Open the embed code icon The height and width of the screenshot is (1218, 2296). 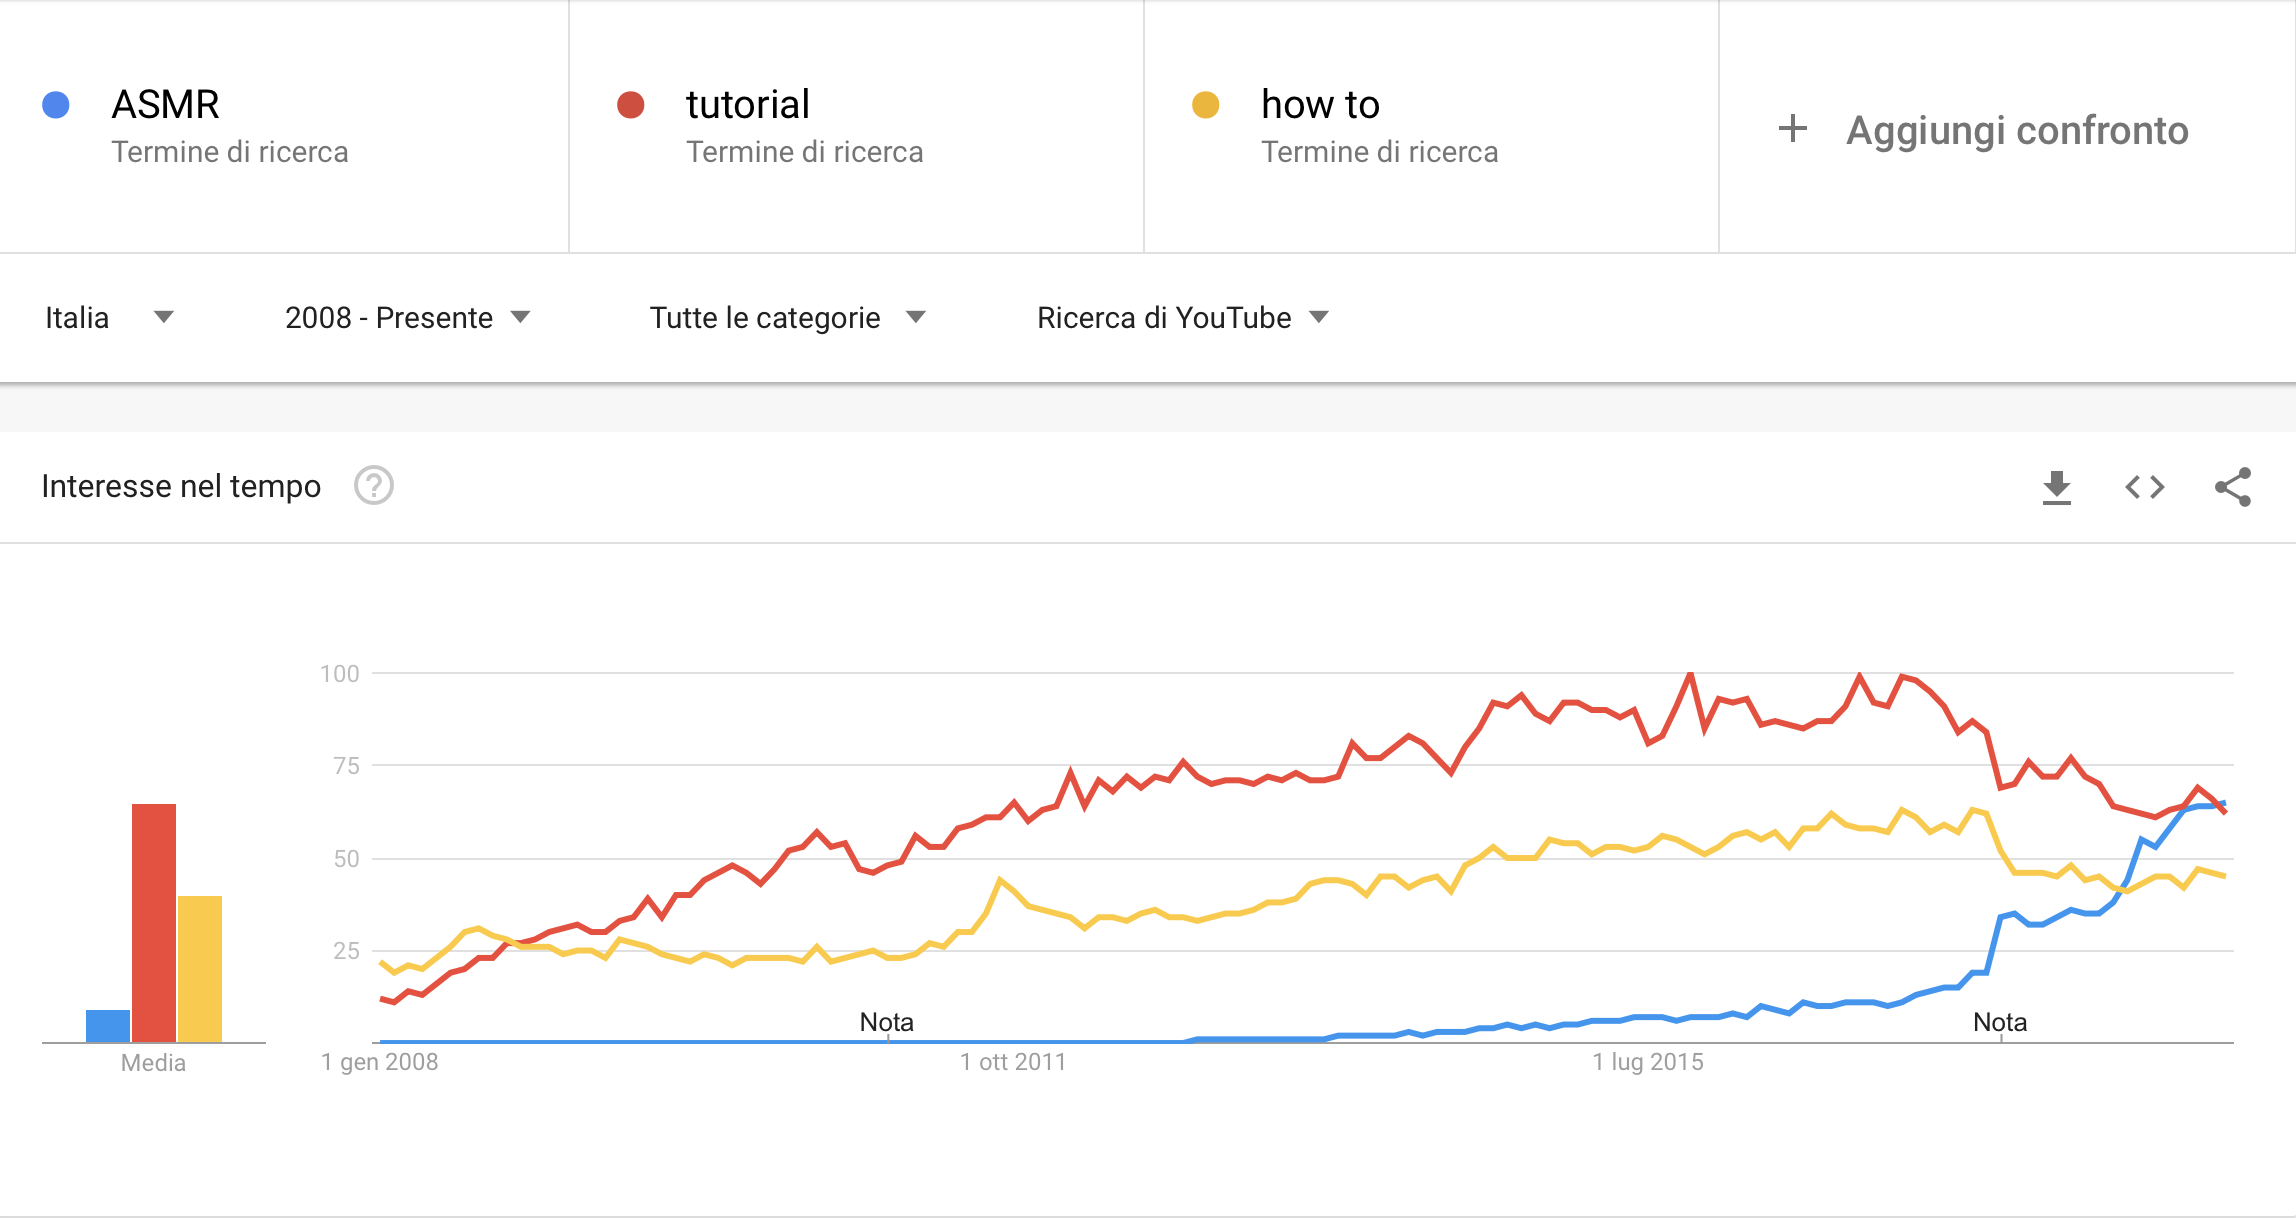click(x=2144, y=487)
